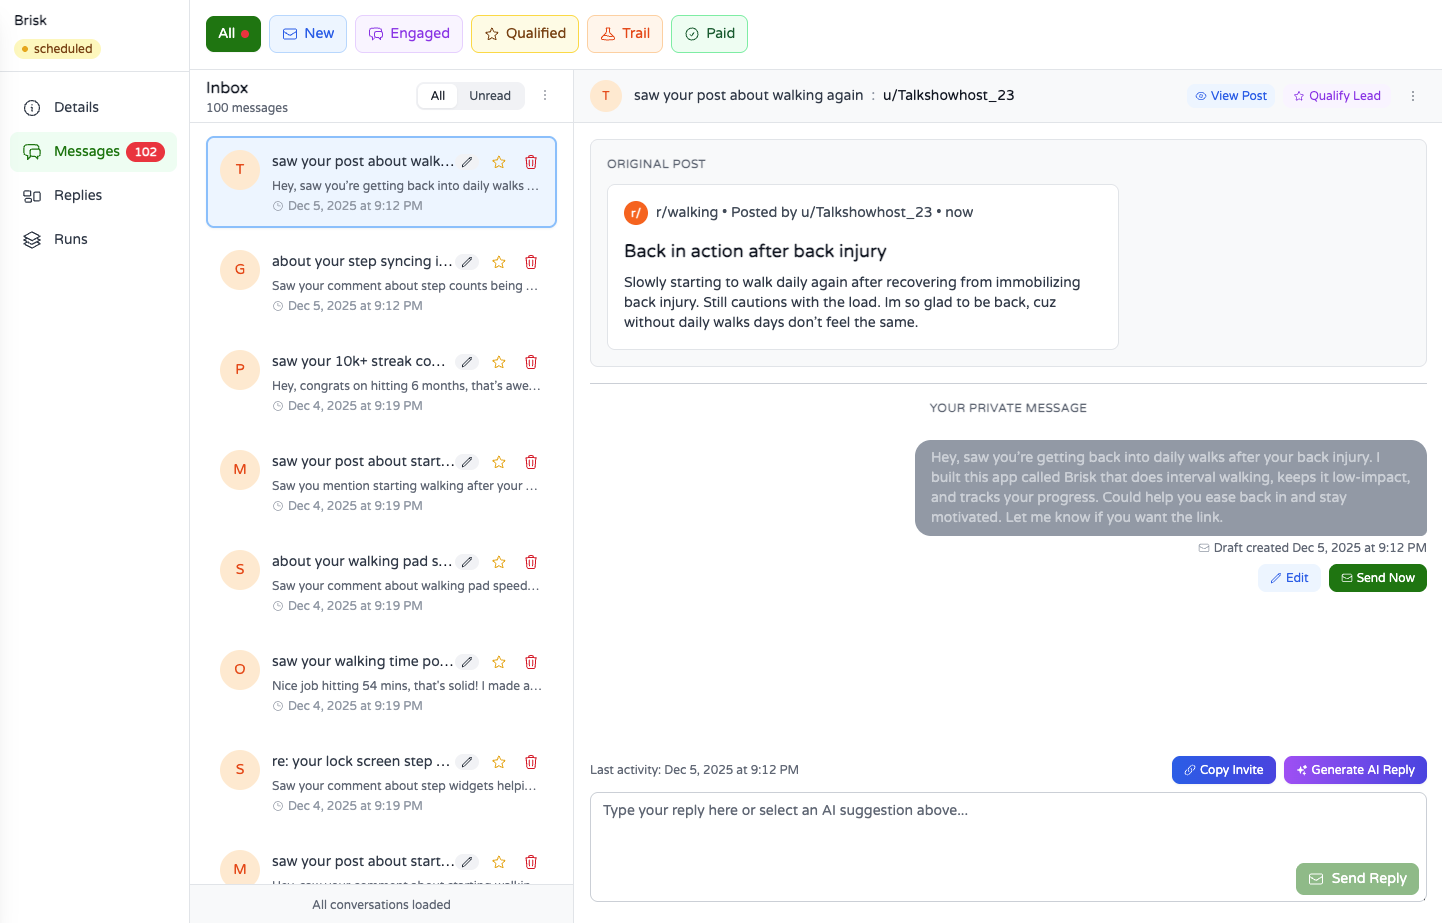Image resolution: width=1442 pixels, height=923 pixels.
Task: Click the r/walking subreddit icon
Action: click(635, 212)
